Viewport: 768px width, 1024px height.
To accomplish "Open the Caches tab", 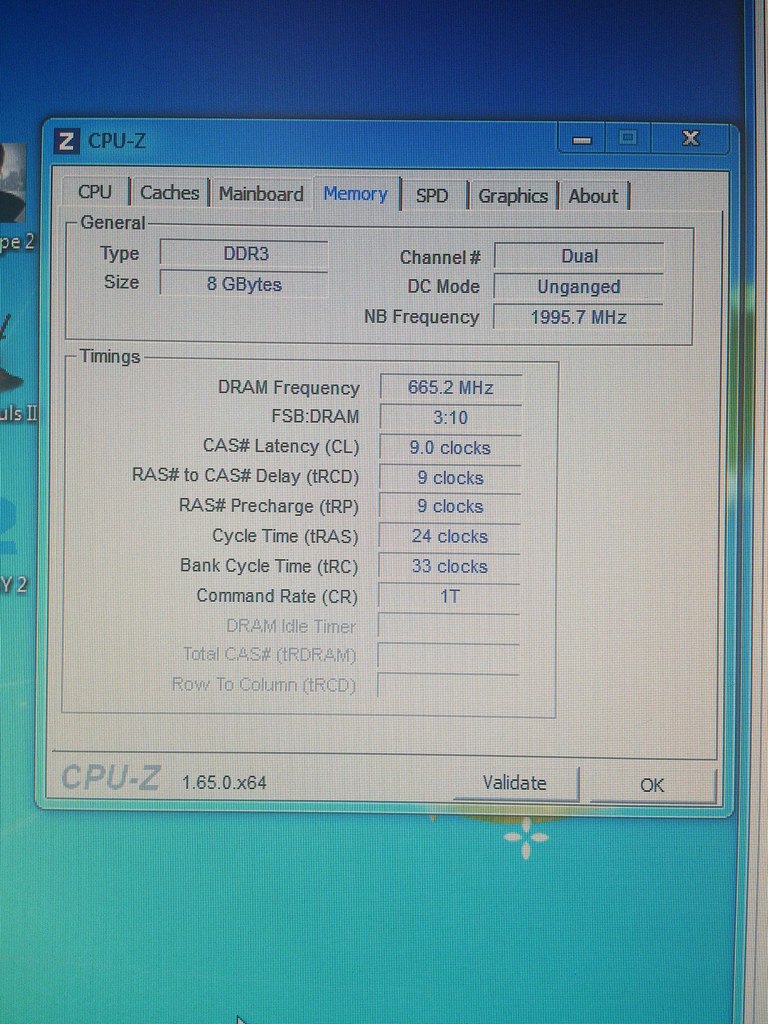I will (x=169, y=193).
